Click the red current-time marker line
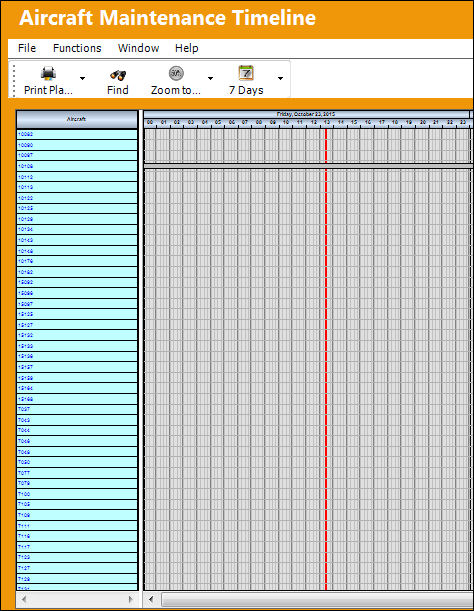The image size is (474, 611). click(x=326, y=358)
